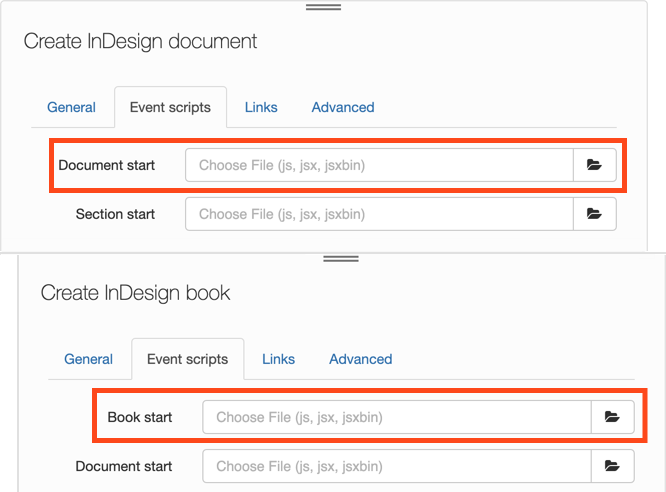Open General tab in Create InDesign document

pyautogui.click(x=71, y=107)
